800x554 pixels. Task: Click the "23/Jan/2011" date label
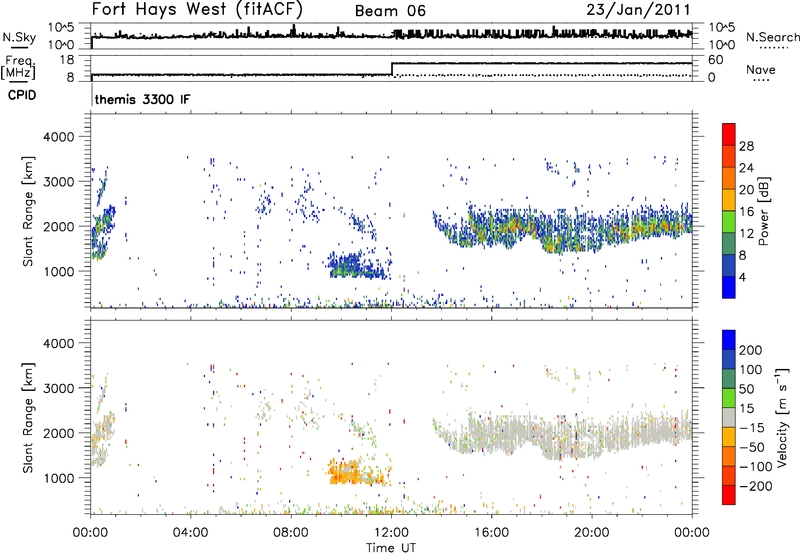click(638, 10)
